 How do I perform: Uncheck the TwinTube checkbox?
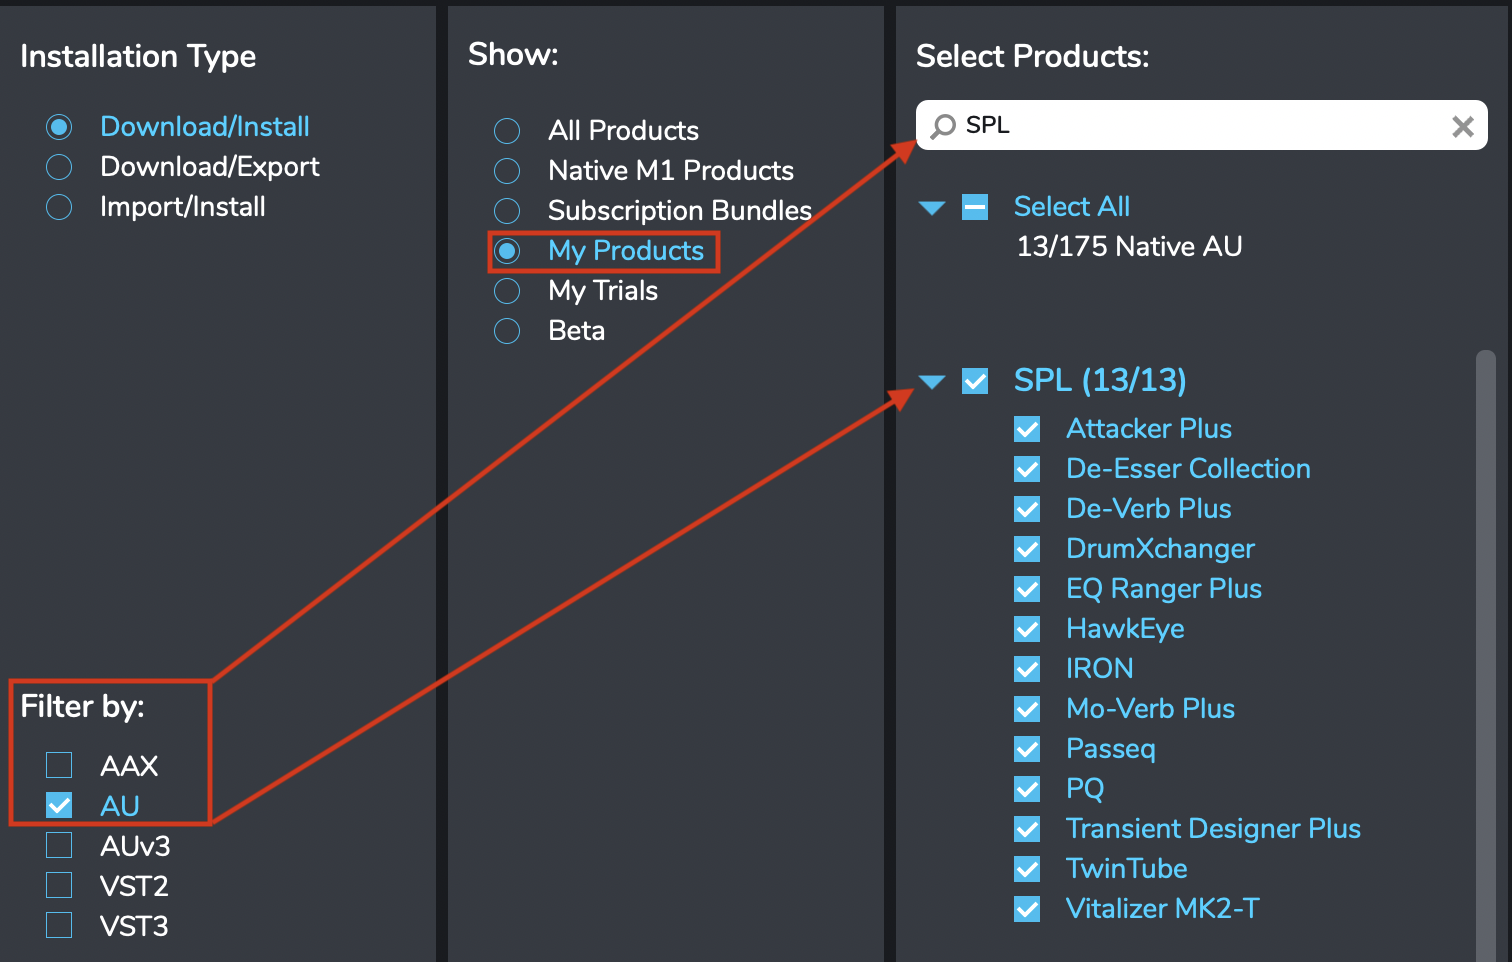point(1027,869)
